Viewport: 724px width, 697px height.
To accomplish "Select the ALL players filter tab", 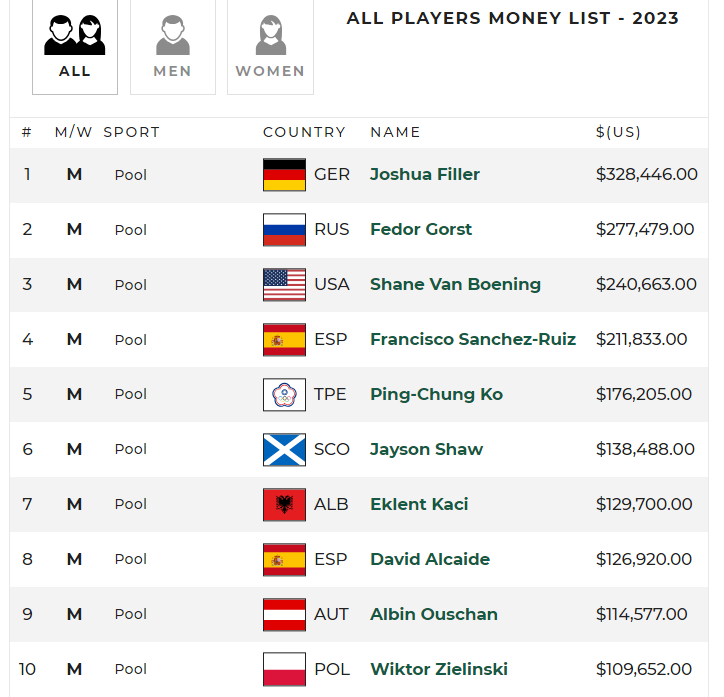I will [75, 46].
